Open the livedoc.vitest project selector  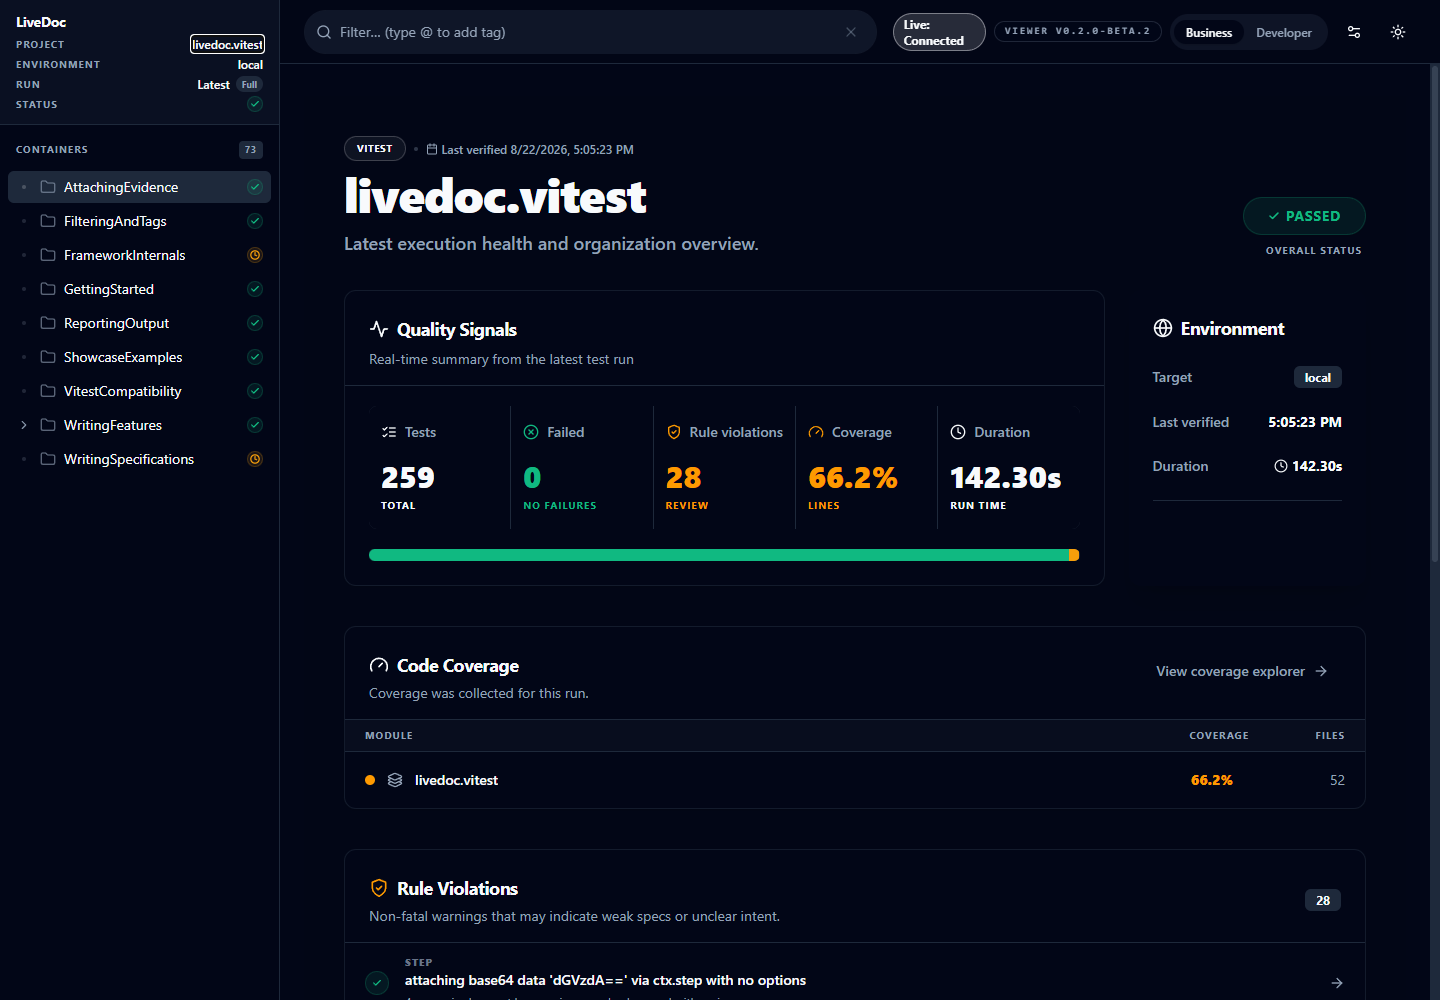click(227, 44)
